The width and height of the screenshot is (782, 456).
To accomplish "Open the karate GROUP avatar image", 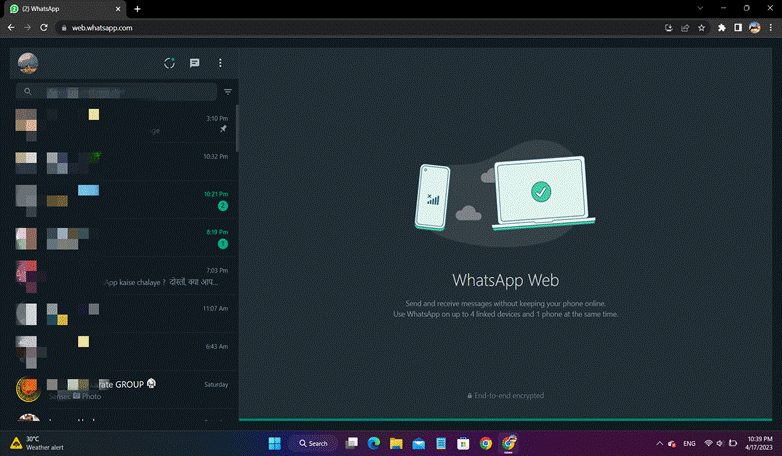I will [28, 390].
